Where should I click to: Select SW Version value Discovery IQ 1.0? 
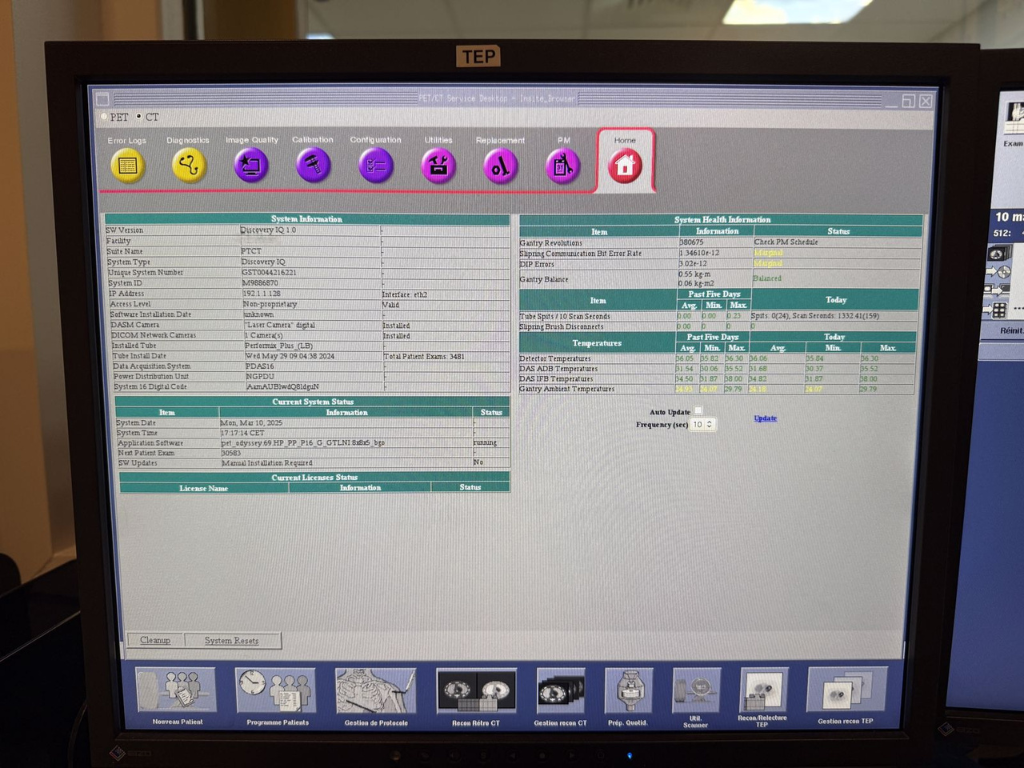tap(268, 230)
